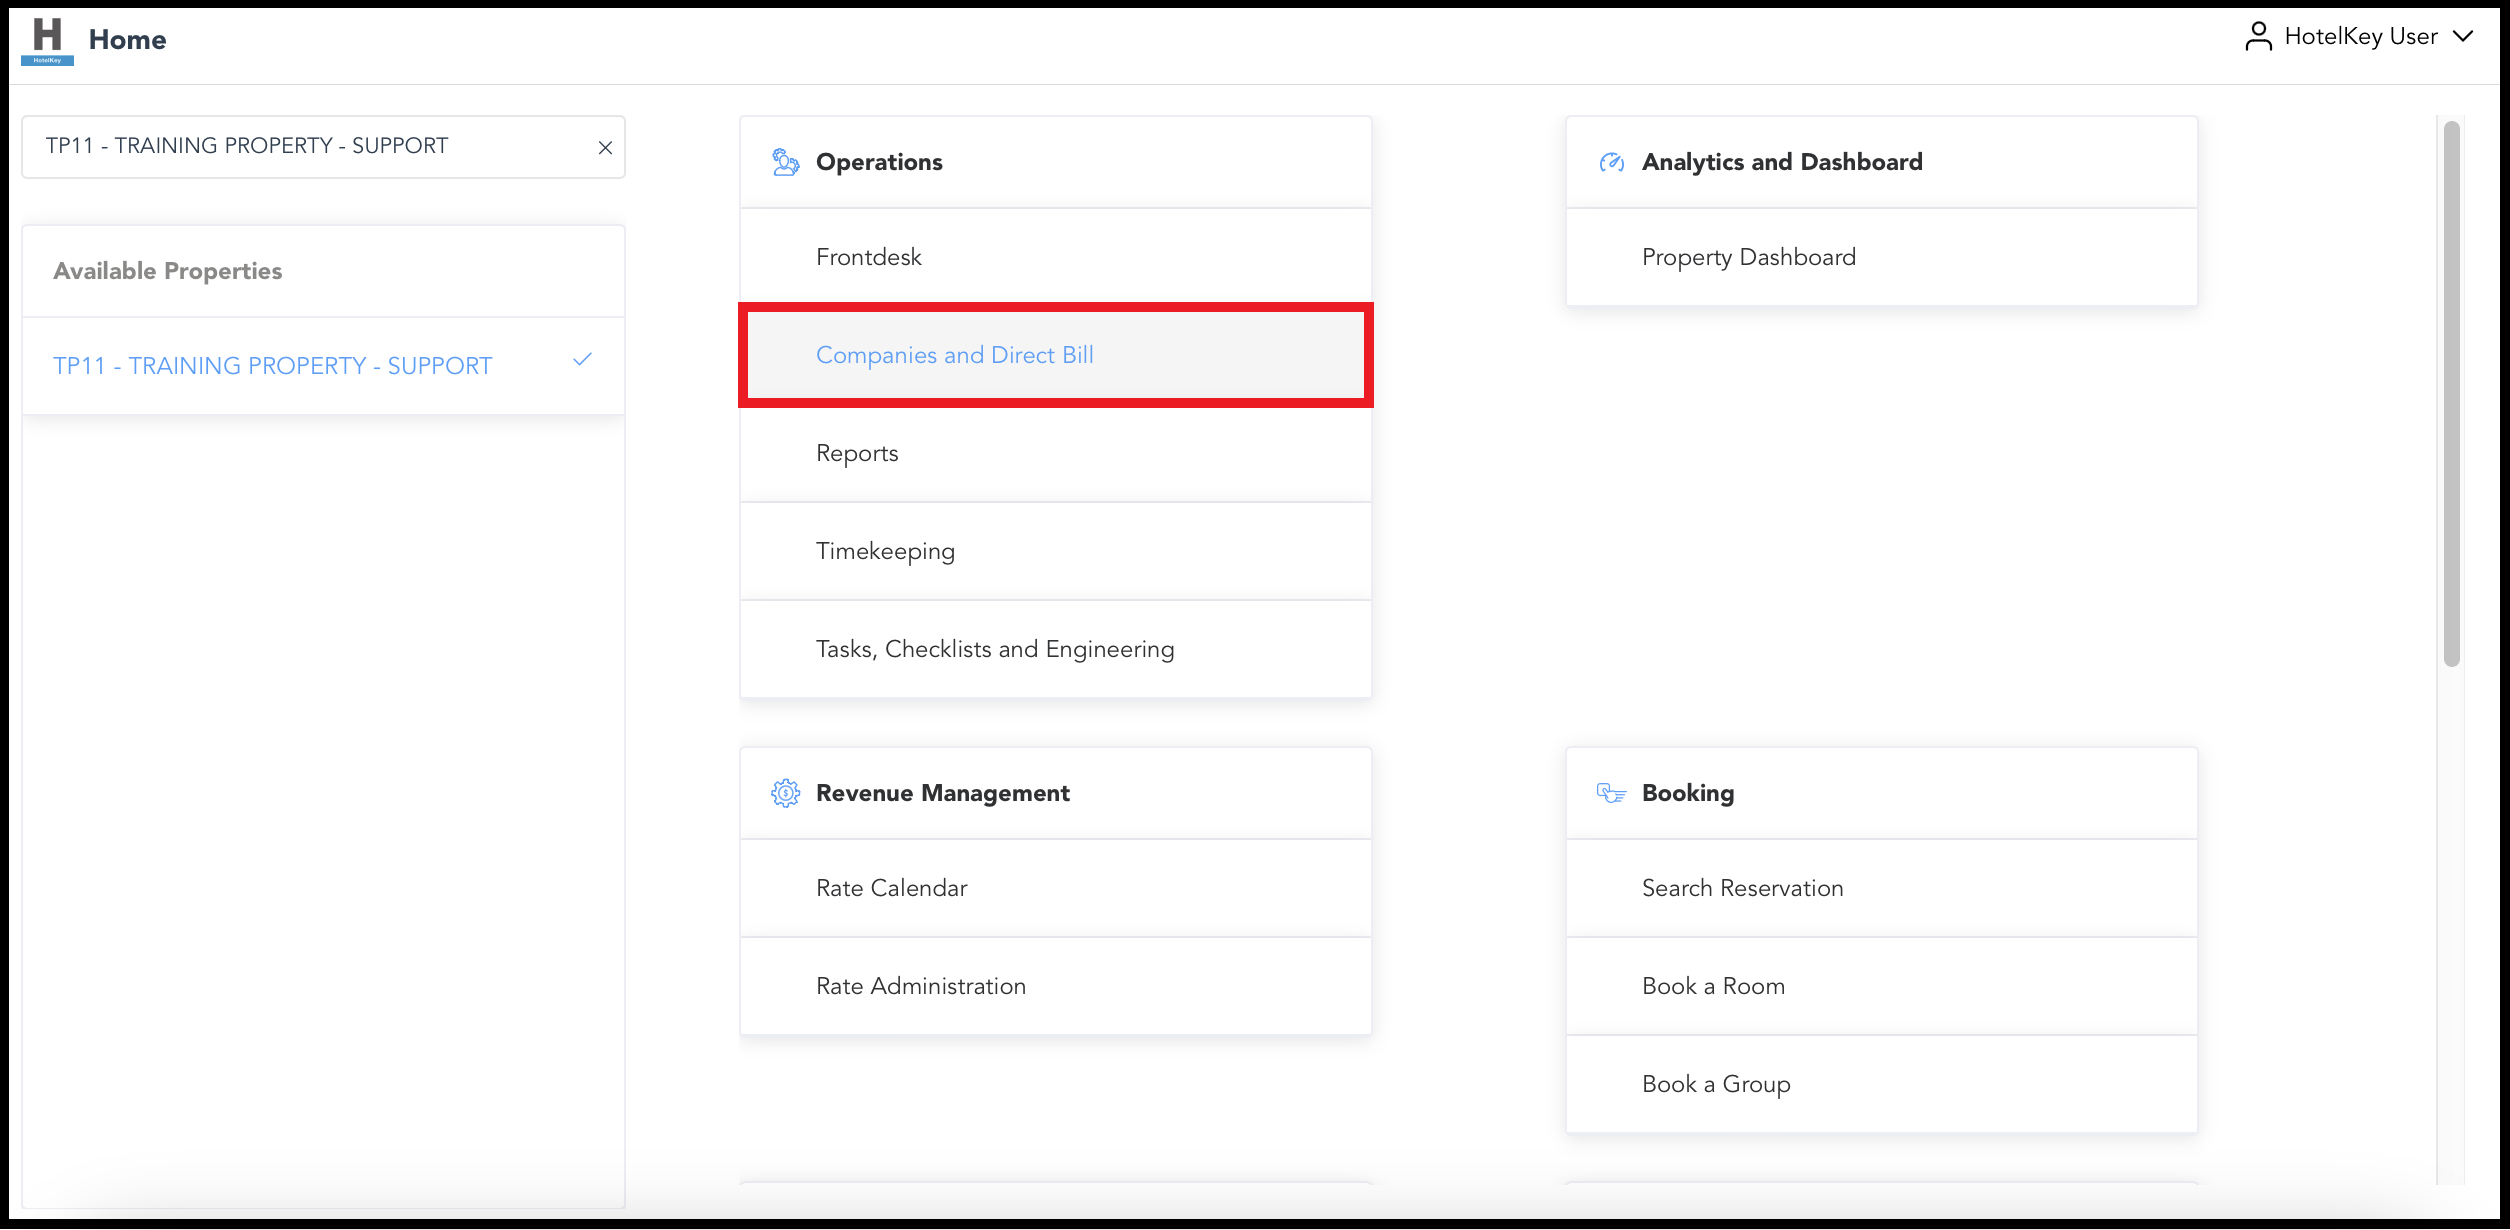Open Frontdesk from Operations
The image size is (2510, 1230).
(868, 257)
